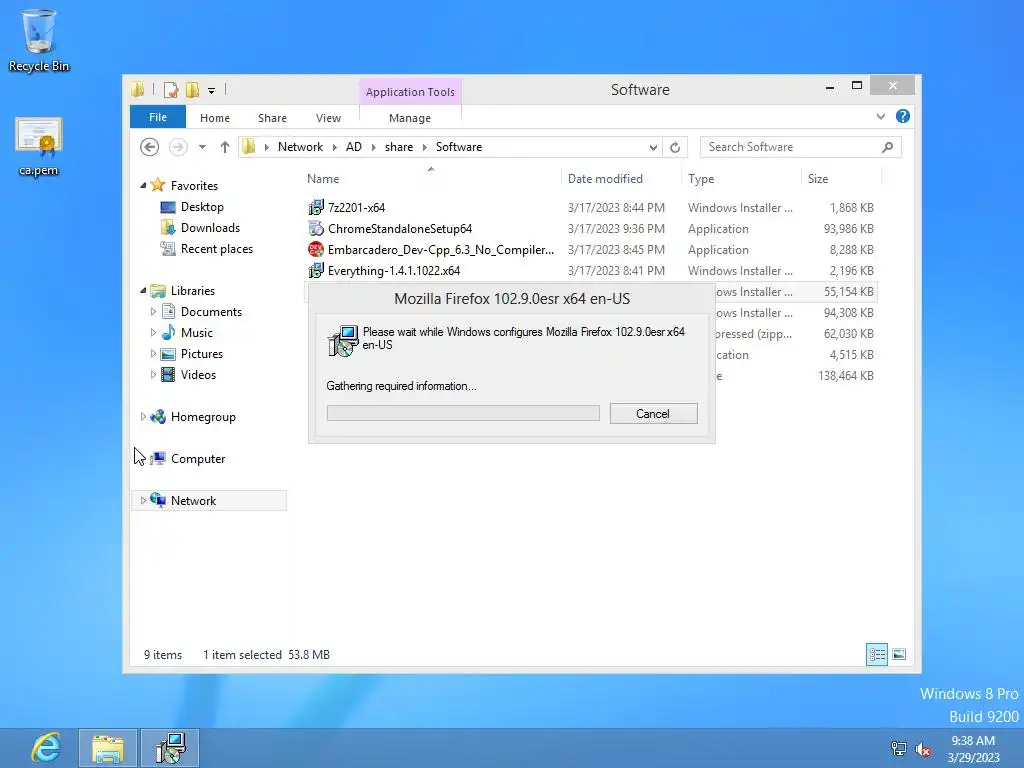Switch to Large icons view layout icon
The width and height of the screenshot is (1024, 768).
[899, 654]
